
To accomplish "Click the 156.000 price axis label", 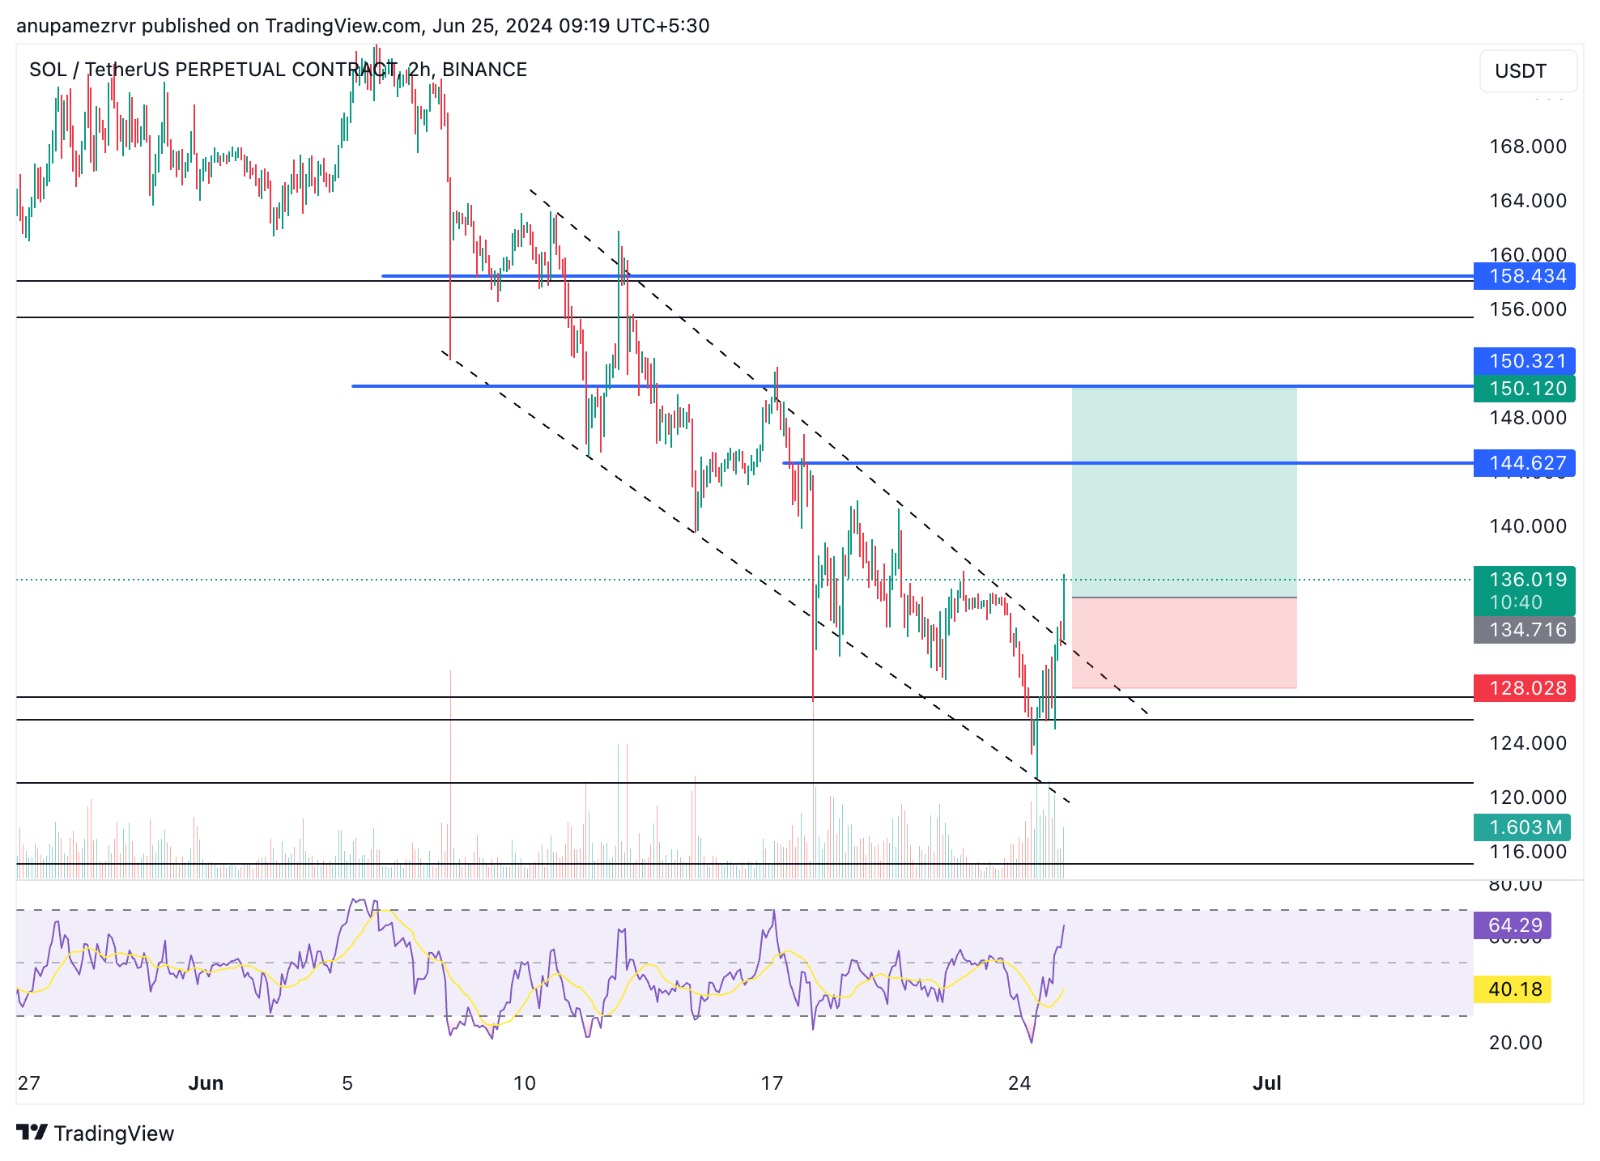I will point(1528,309).
